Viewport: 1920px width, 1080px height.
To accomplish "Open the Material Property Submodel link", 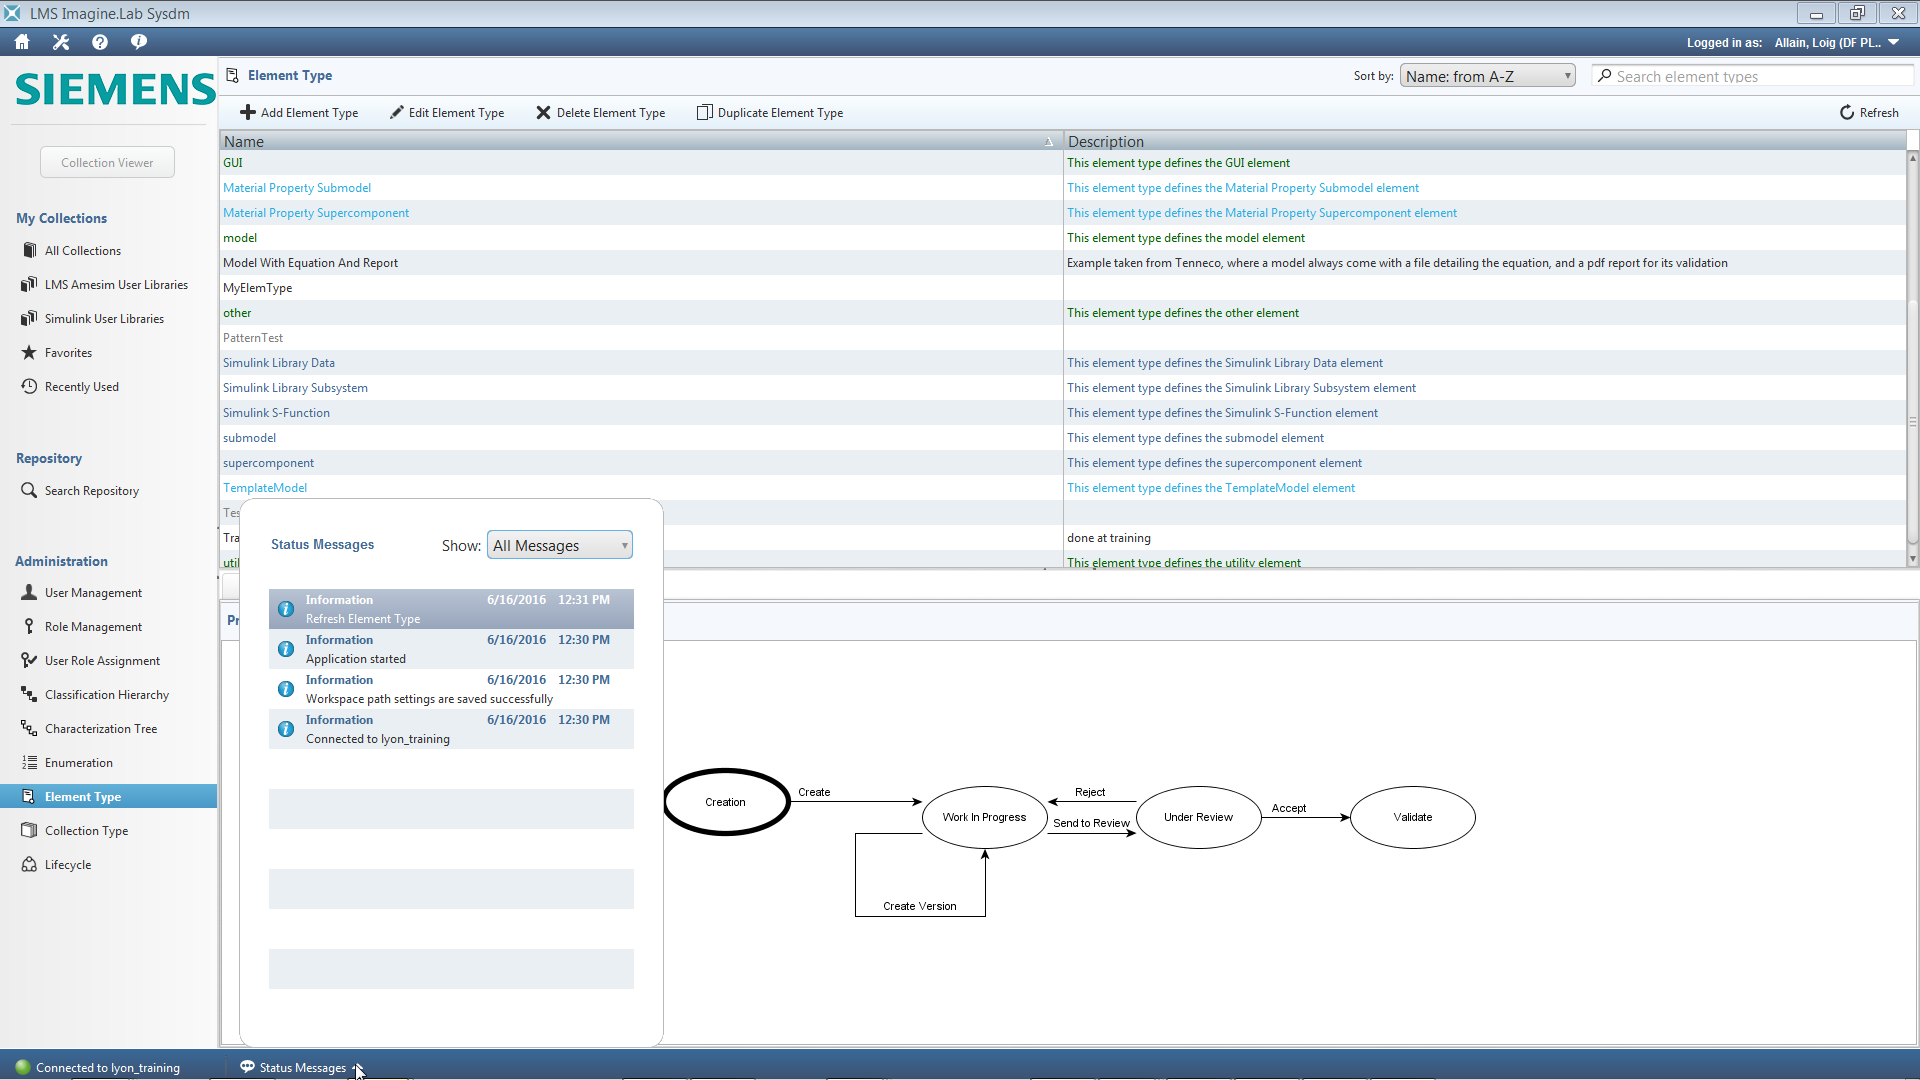I will tap(297, 187).
